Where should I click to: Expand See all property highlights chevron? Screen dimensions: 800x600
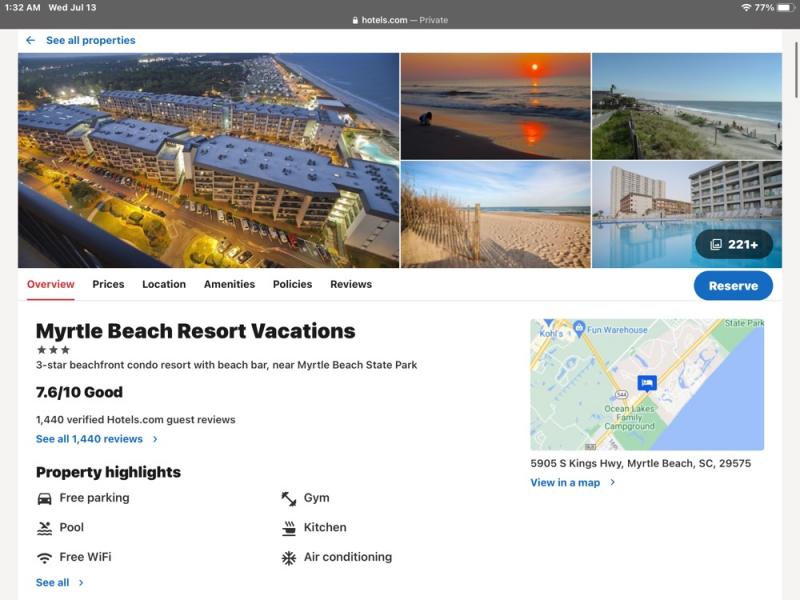coord(81,583)
